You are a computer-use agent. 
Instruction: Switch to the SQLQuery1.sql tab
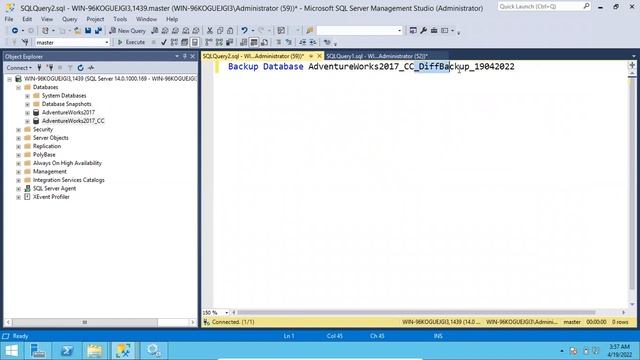tap(376, 56)
